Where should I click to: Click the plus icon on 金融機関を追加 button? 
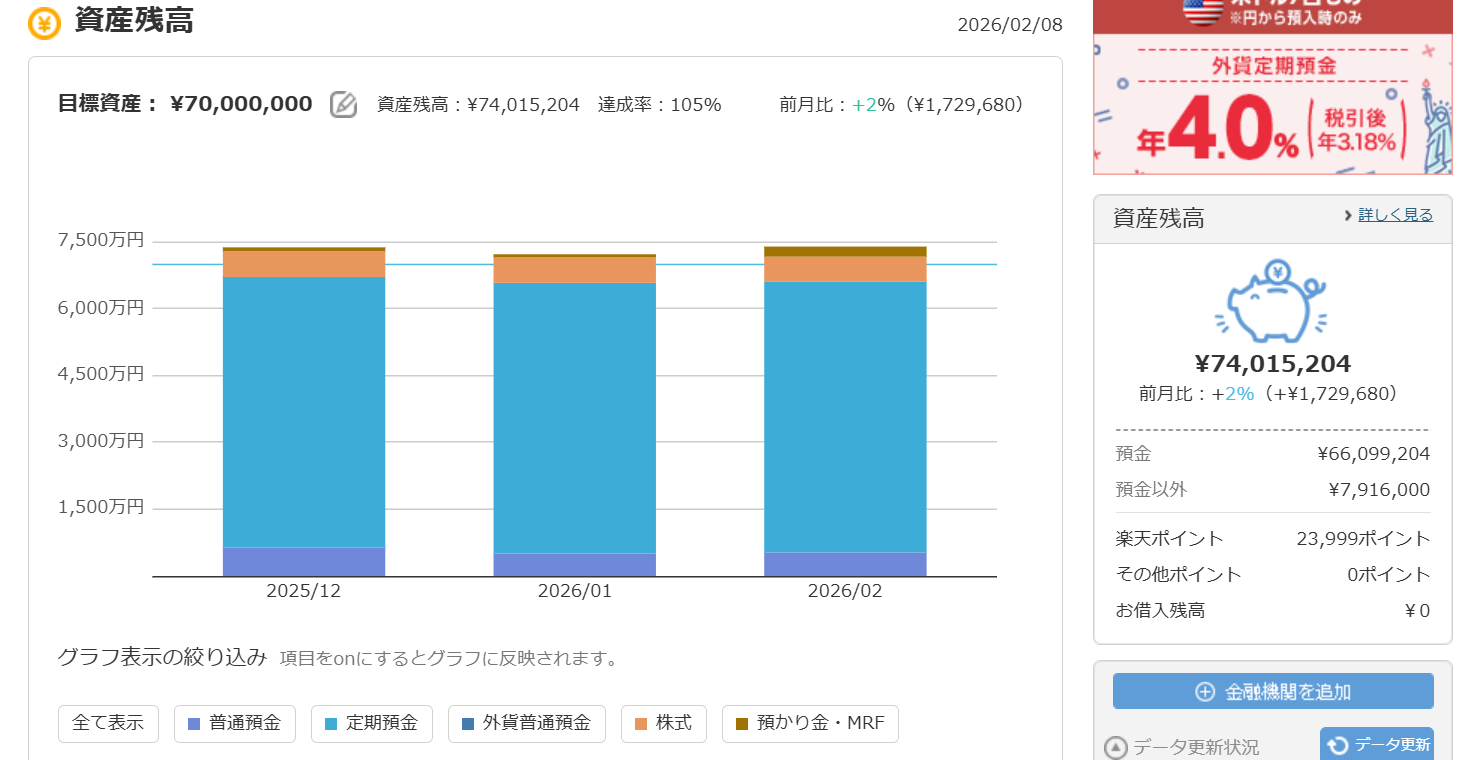(1205, 692)
